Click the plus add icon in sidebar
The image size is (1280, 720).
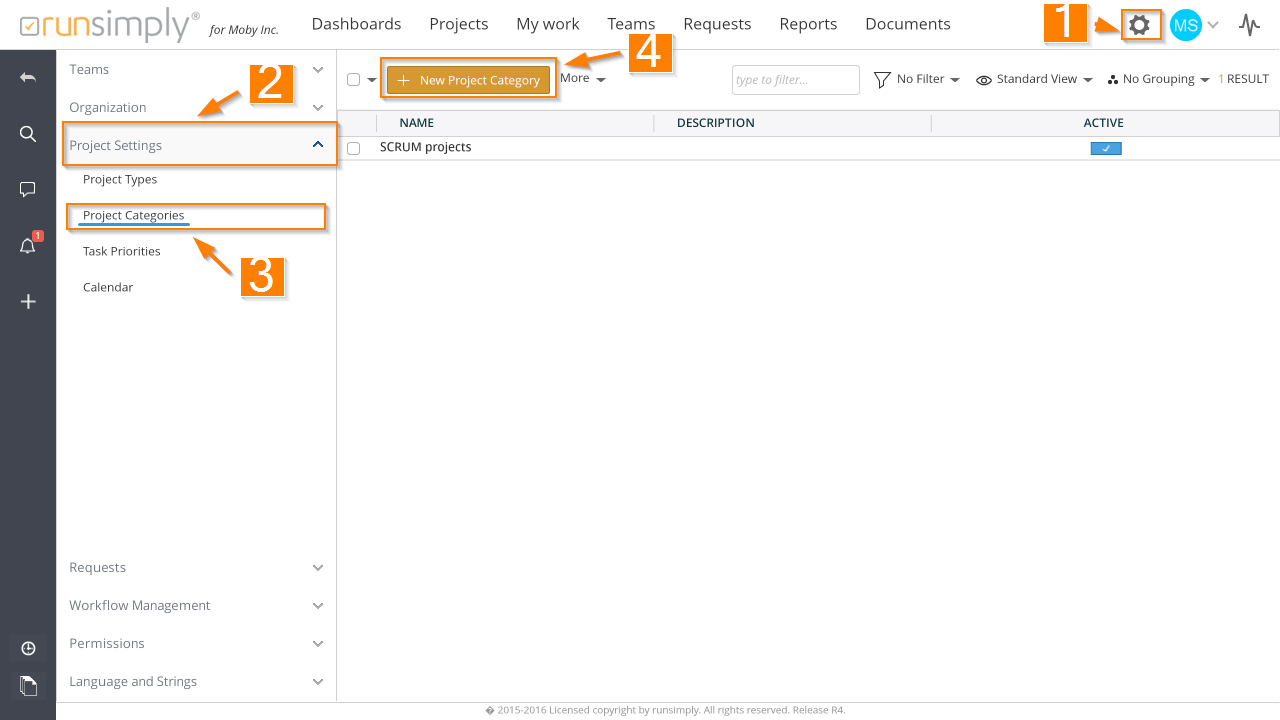click(28, 302)
